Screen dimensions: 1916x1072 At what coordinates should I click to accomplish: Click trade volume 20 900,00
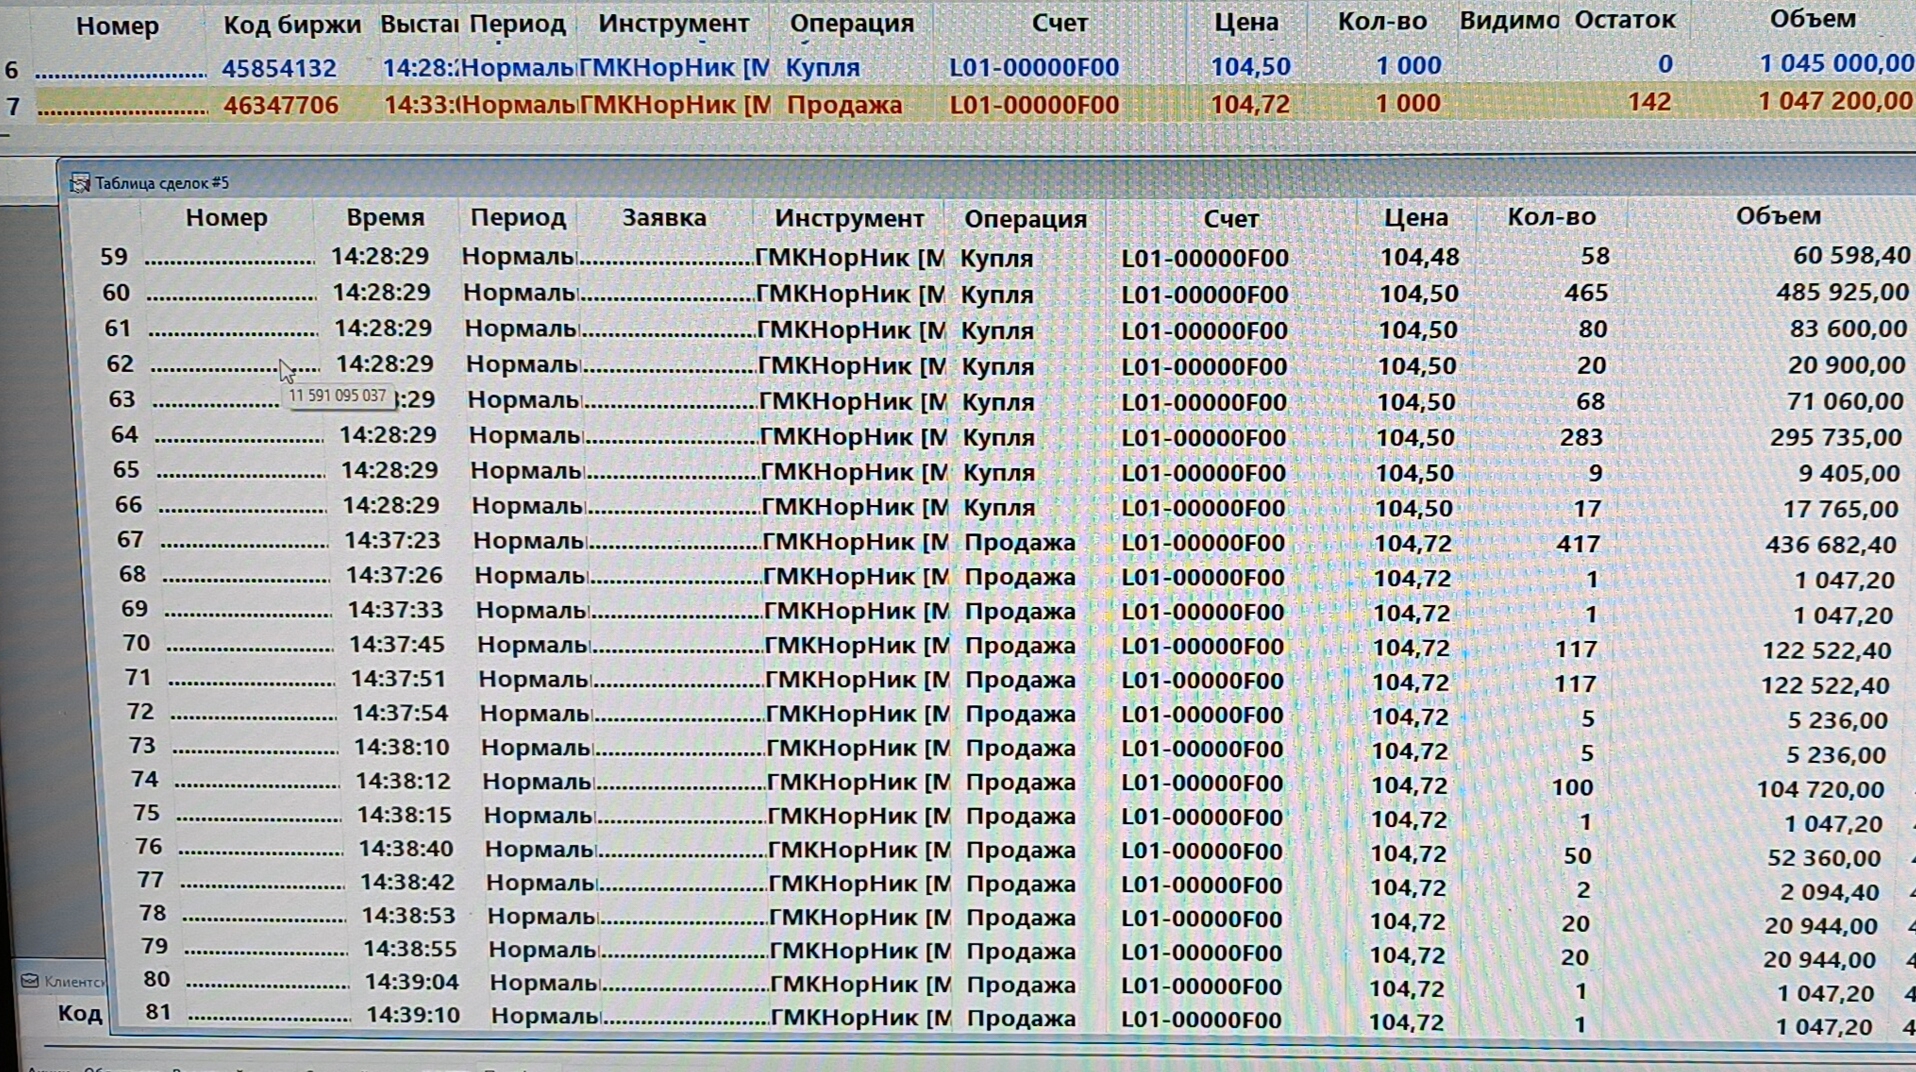point(1847,365)
